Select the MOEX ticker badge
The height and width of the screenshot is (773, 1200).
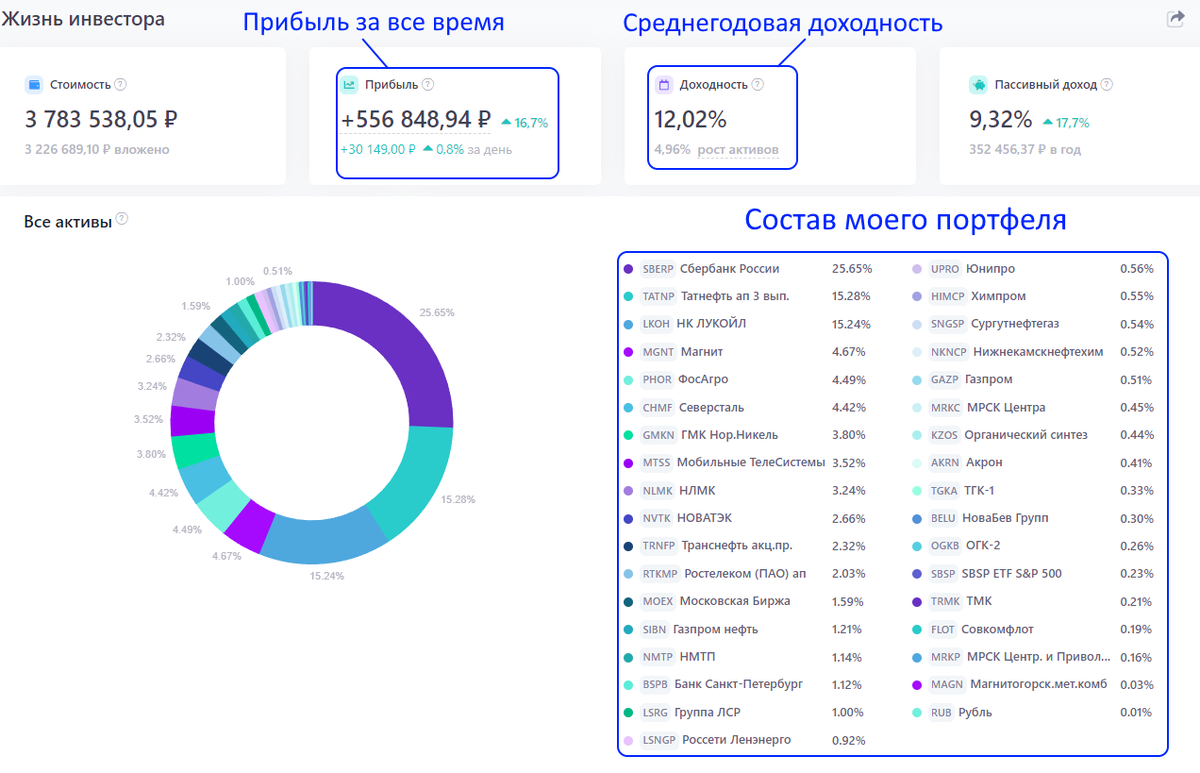pyautogui.click(x=658, y=602)
